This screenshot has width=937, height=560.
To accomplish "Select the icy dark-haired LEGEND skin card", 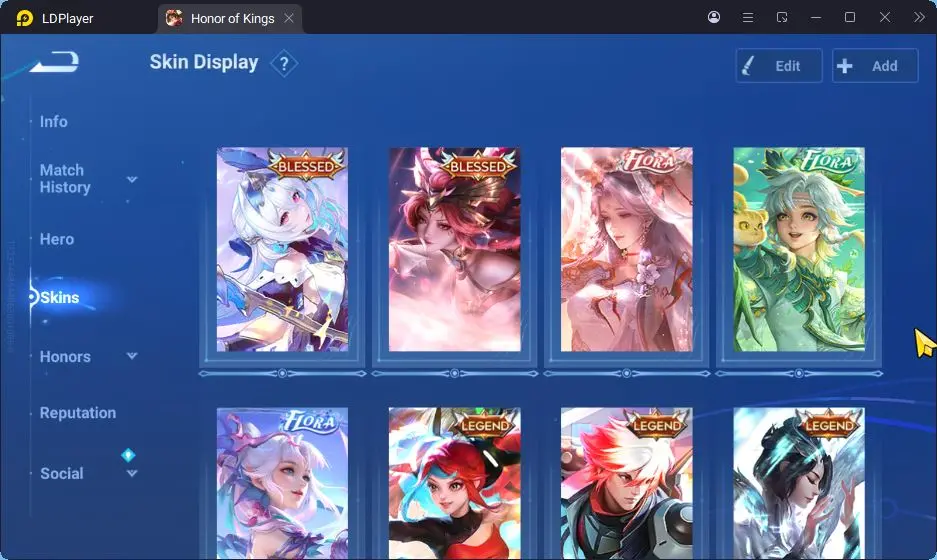I will [799, 484].
